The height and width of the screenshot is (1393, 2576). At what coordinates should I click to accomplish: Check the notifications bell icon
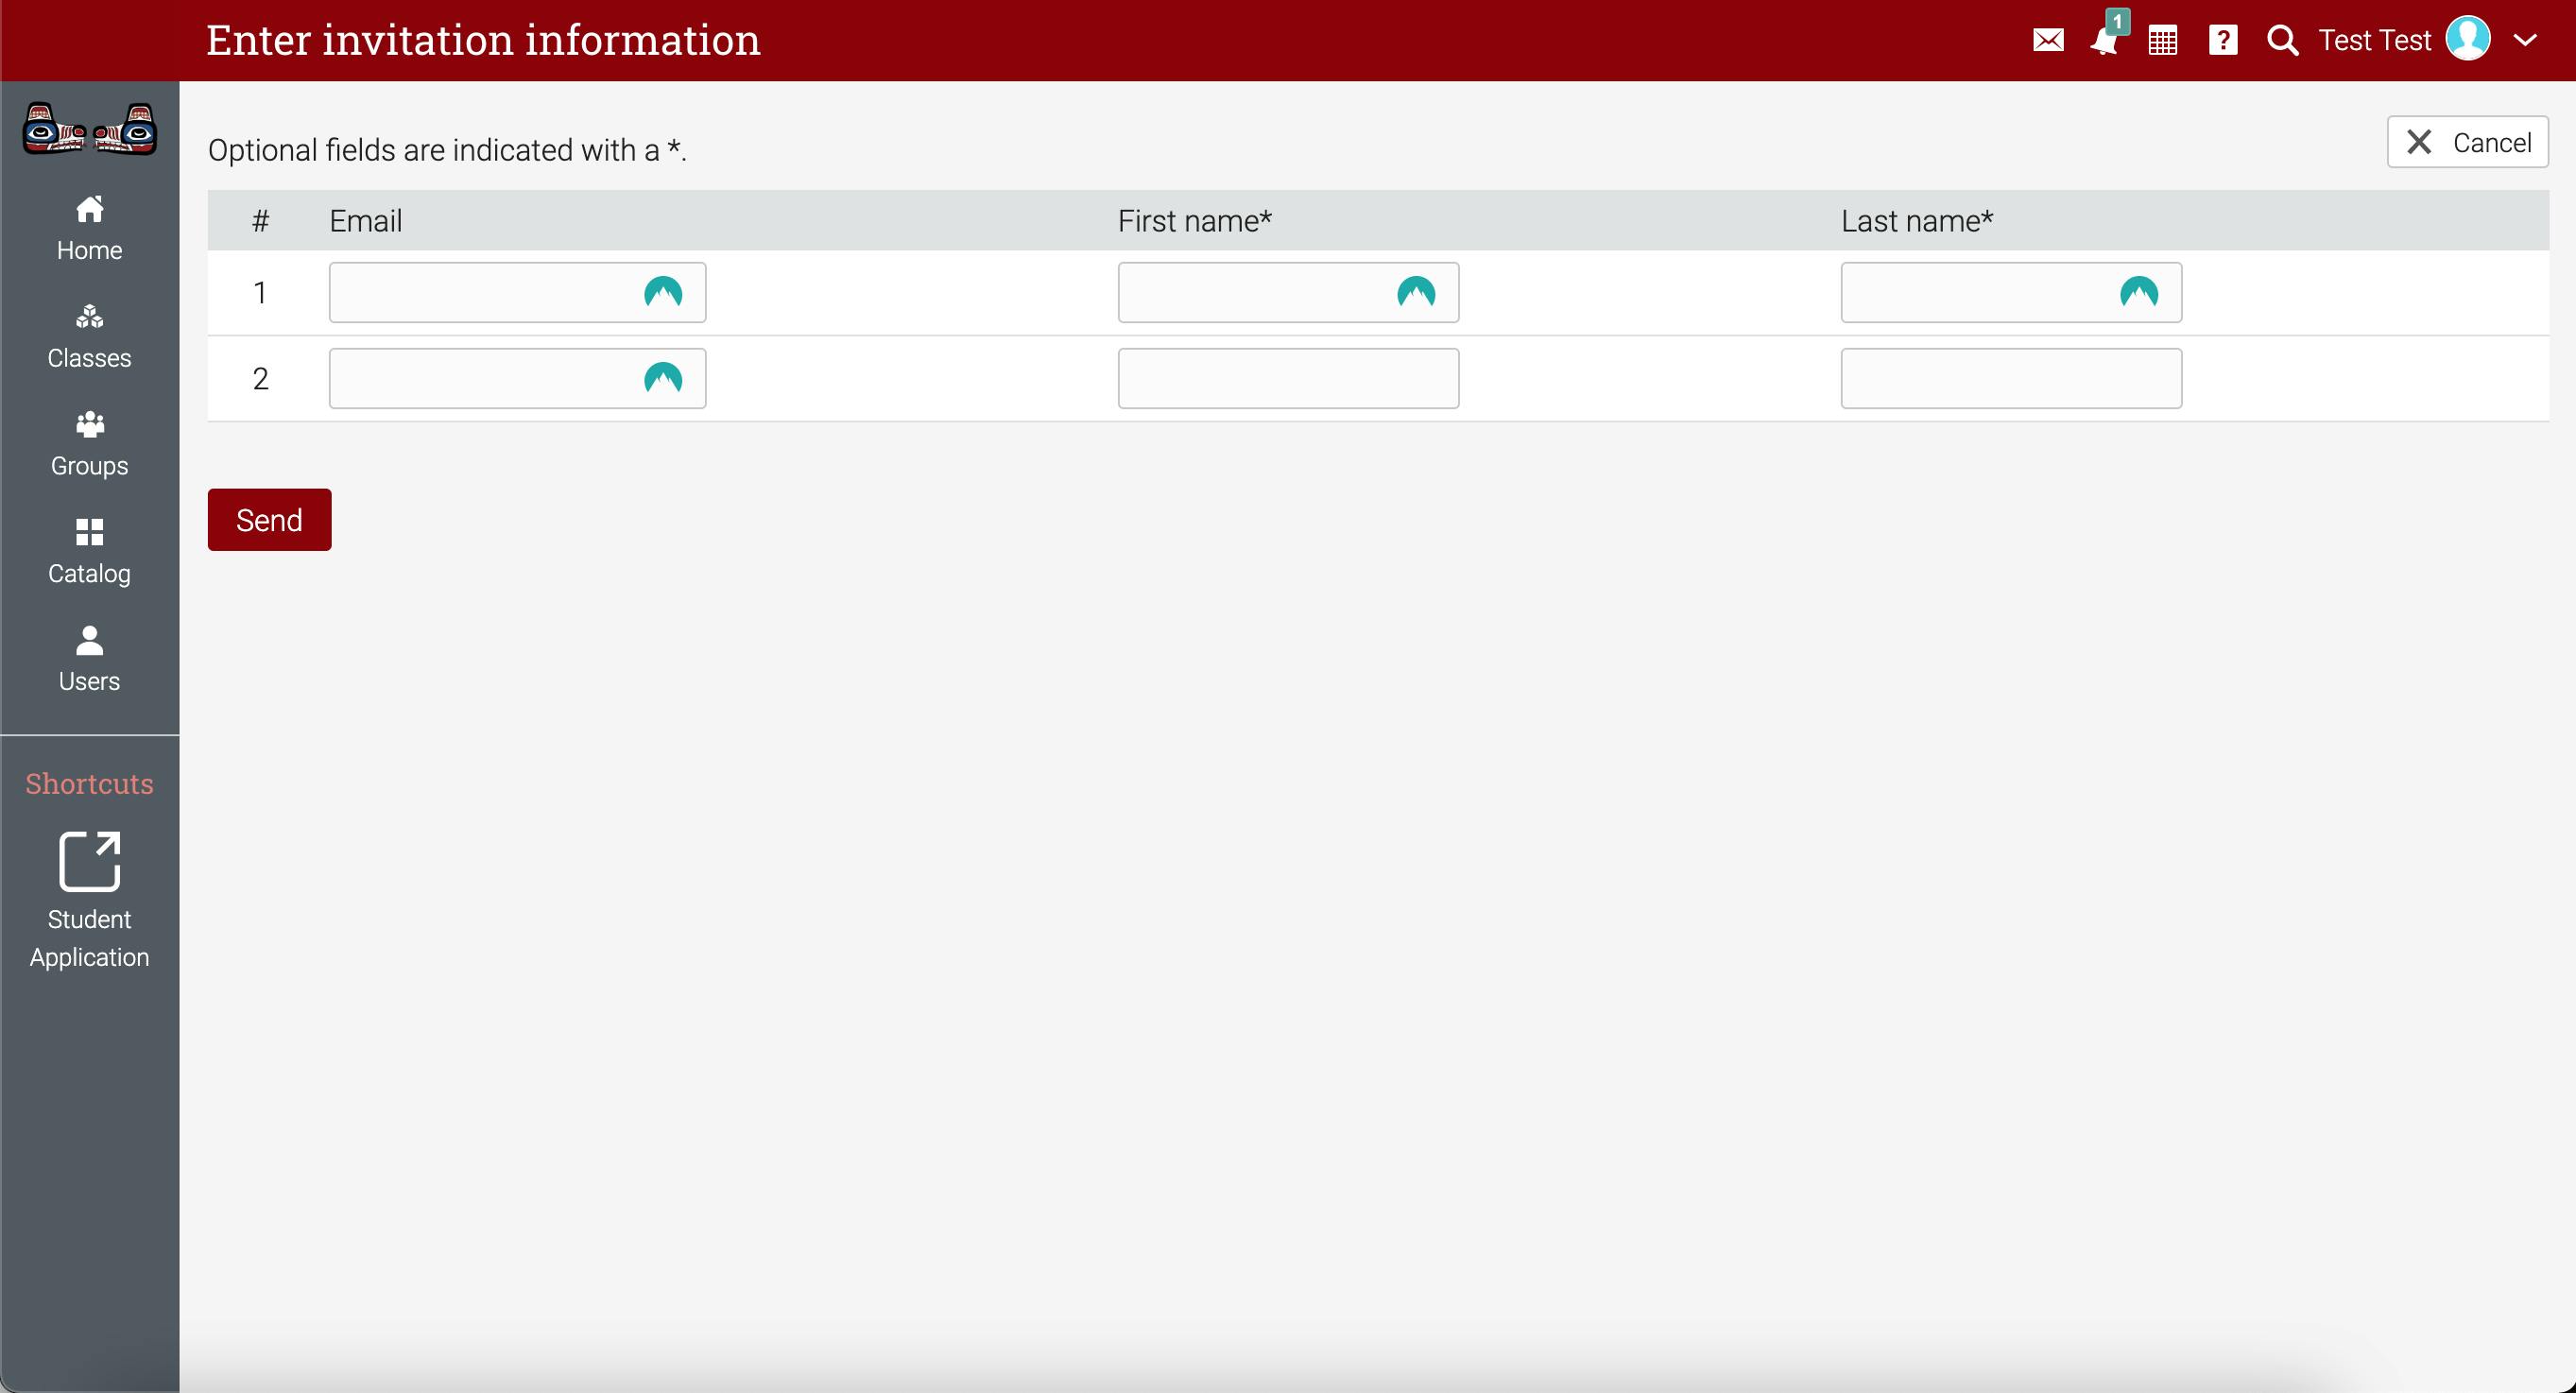pos(2104,42)
